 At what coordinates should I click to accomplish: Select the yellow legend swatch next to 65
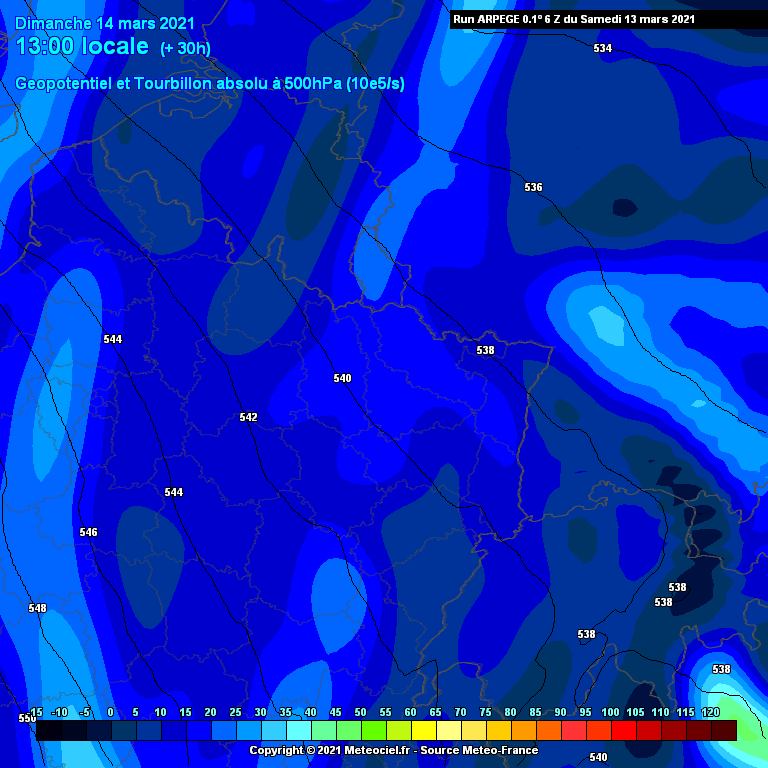coord(448,731)
